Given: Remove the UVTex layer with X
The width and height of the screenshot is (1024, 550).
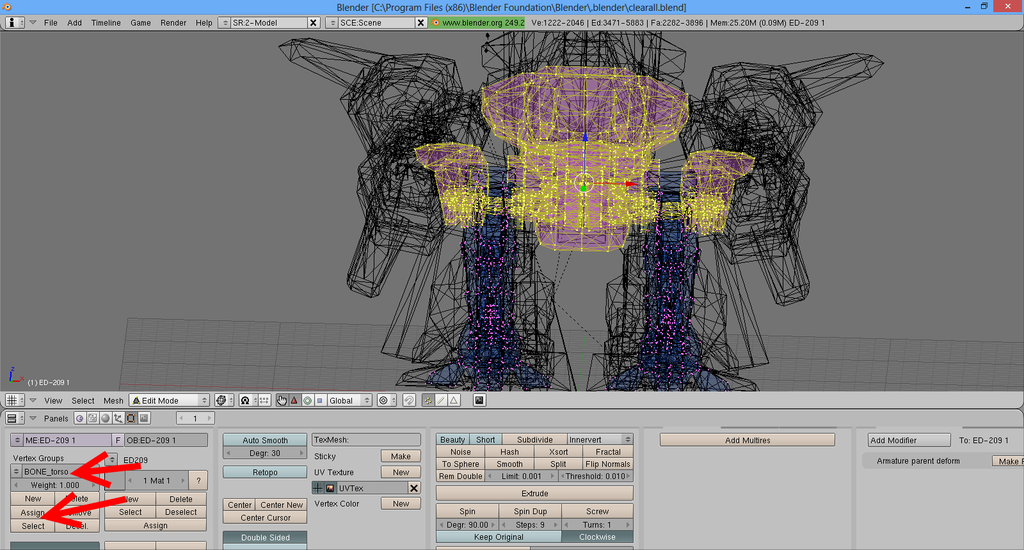Looking at the screenshot, I should pyautogui.click(x=414, y=488).
